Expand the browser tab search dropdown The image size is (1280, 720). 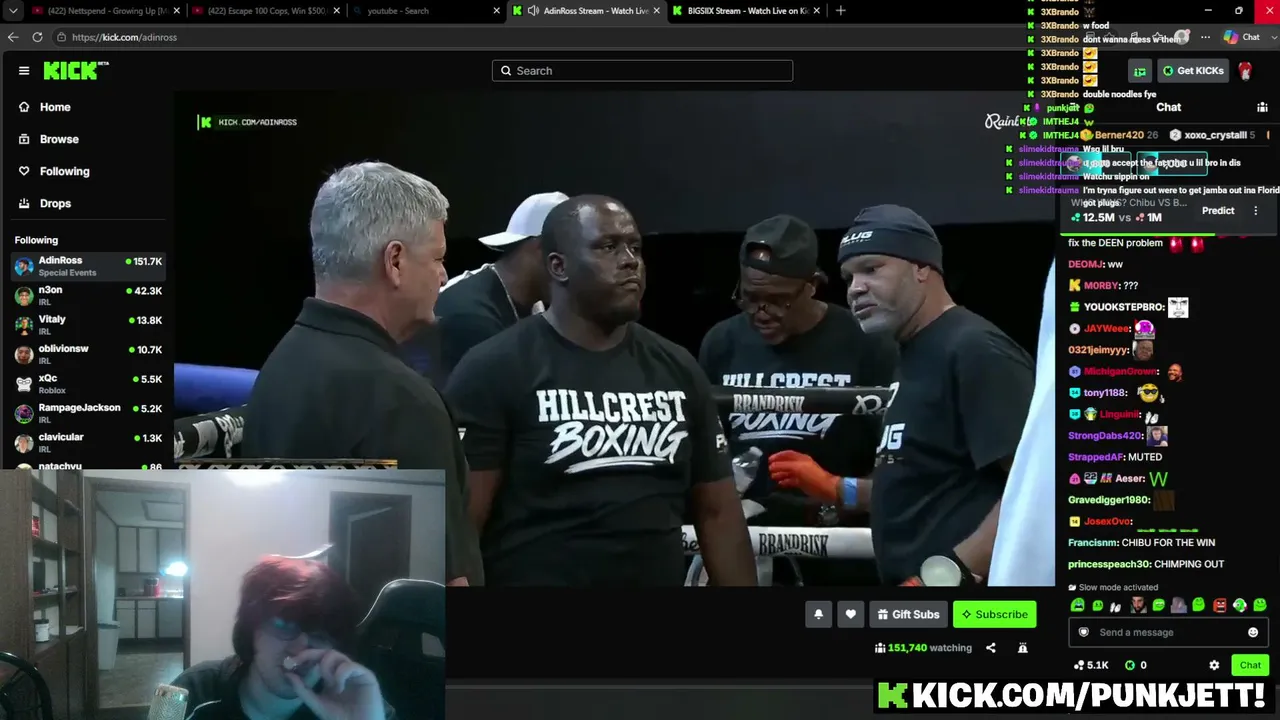(x=11, y=11)
